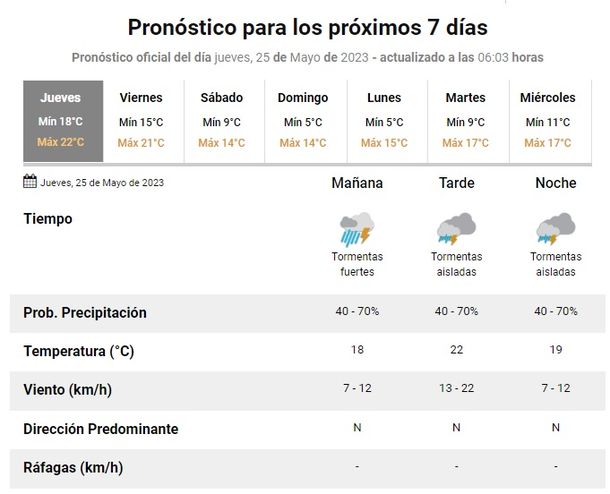The image size is (610, 494).
Task: Click the Temperatura (°C) row label
Action: (x=78, y=351)
